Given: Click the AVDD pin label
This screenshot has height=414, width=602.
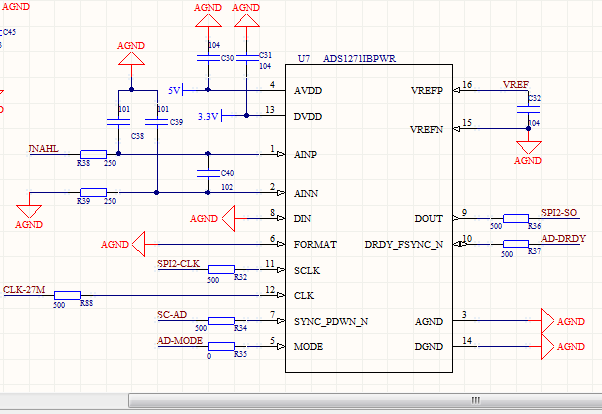Looking at the screenshot, I should (x=308, y=91).
